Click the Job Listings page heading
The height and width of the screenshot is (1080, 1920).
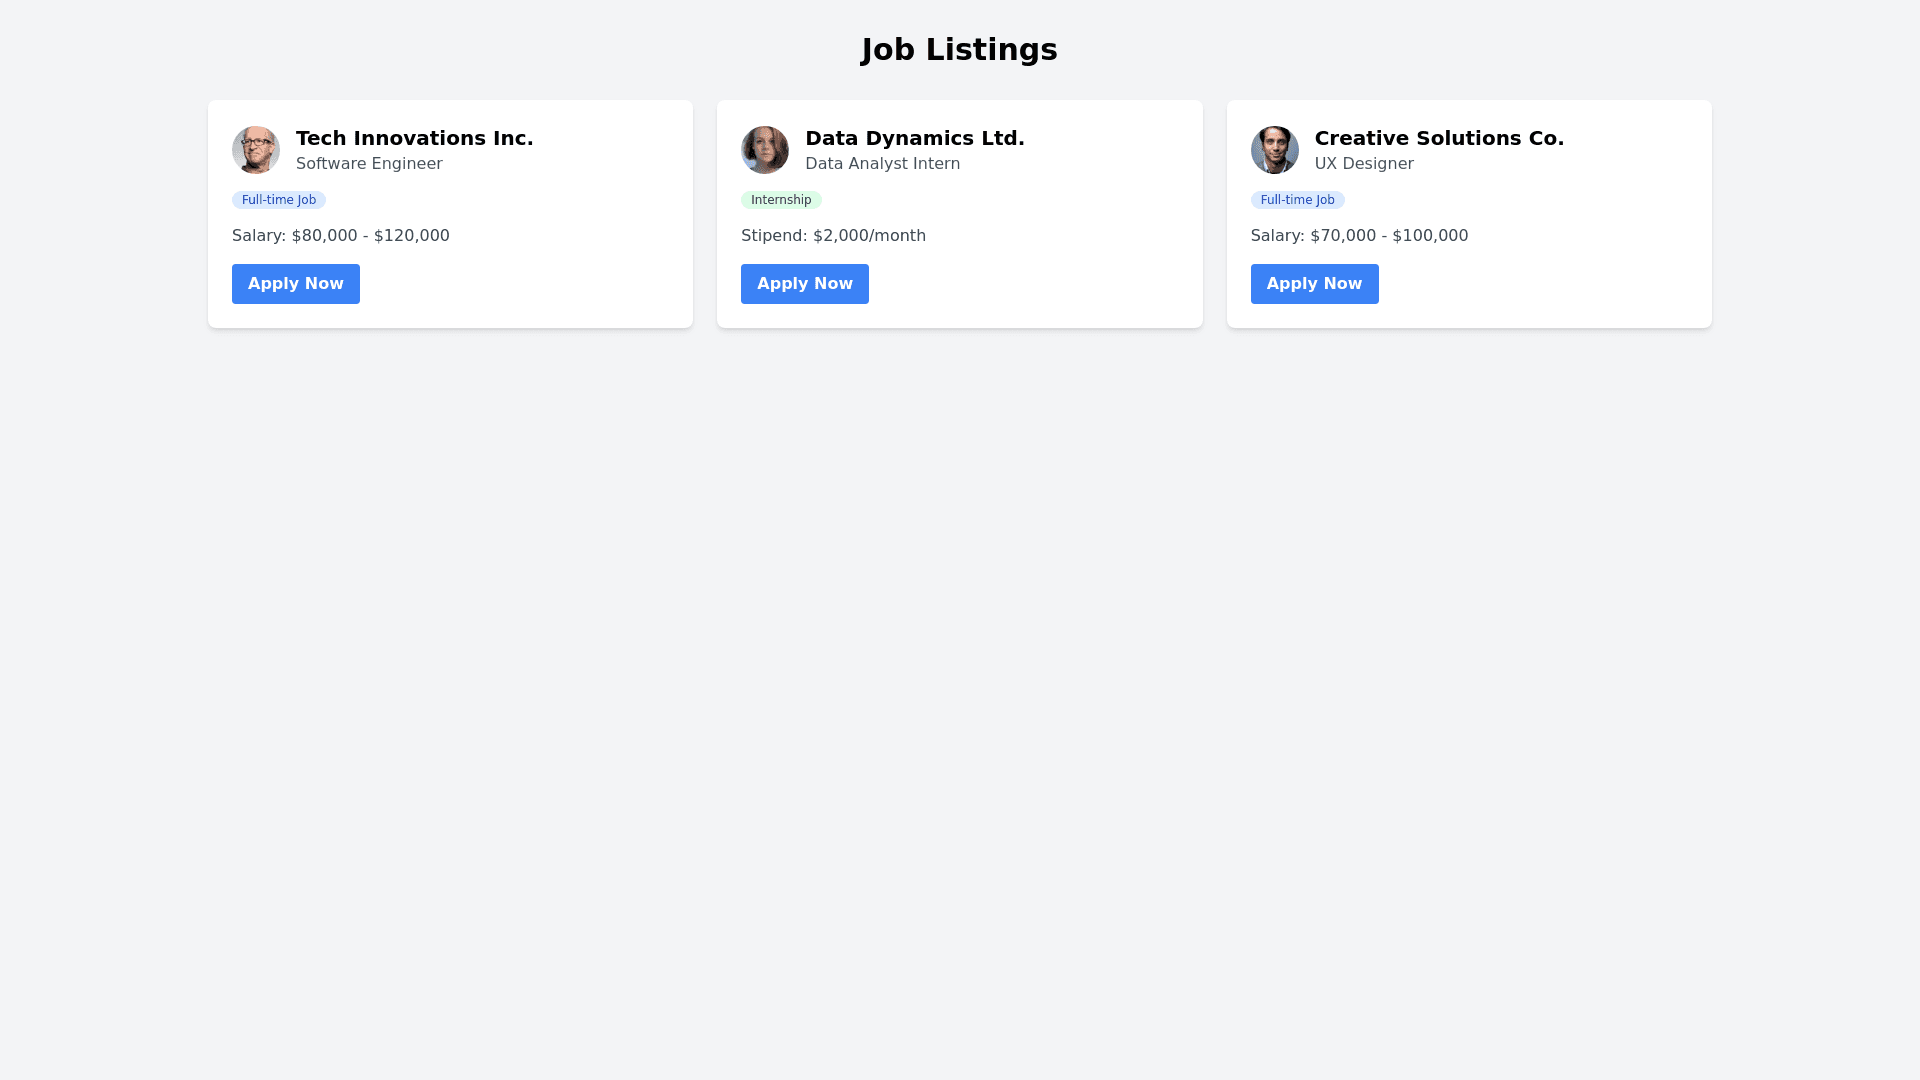(x=959, y=49)
